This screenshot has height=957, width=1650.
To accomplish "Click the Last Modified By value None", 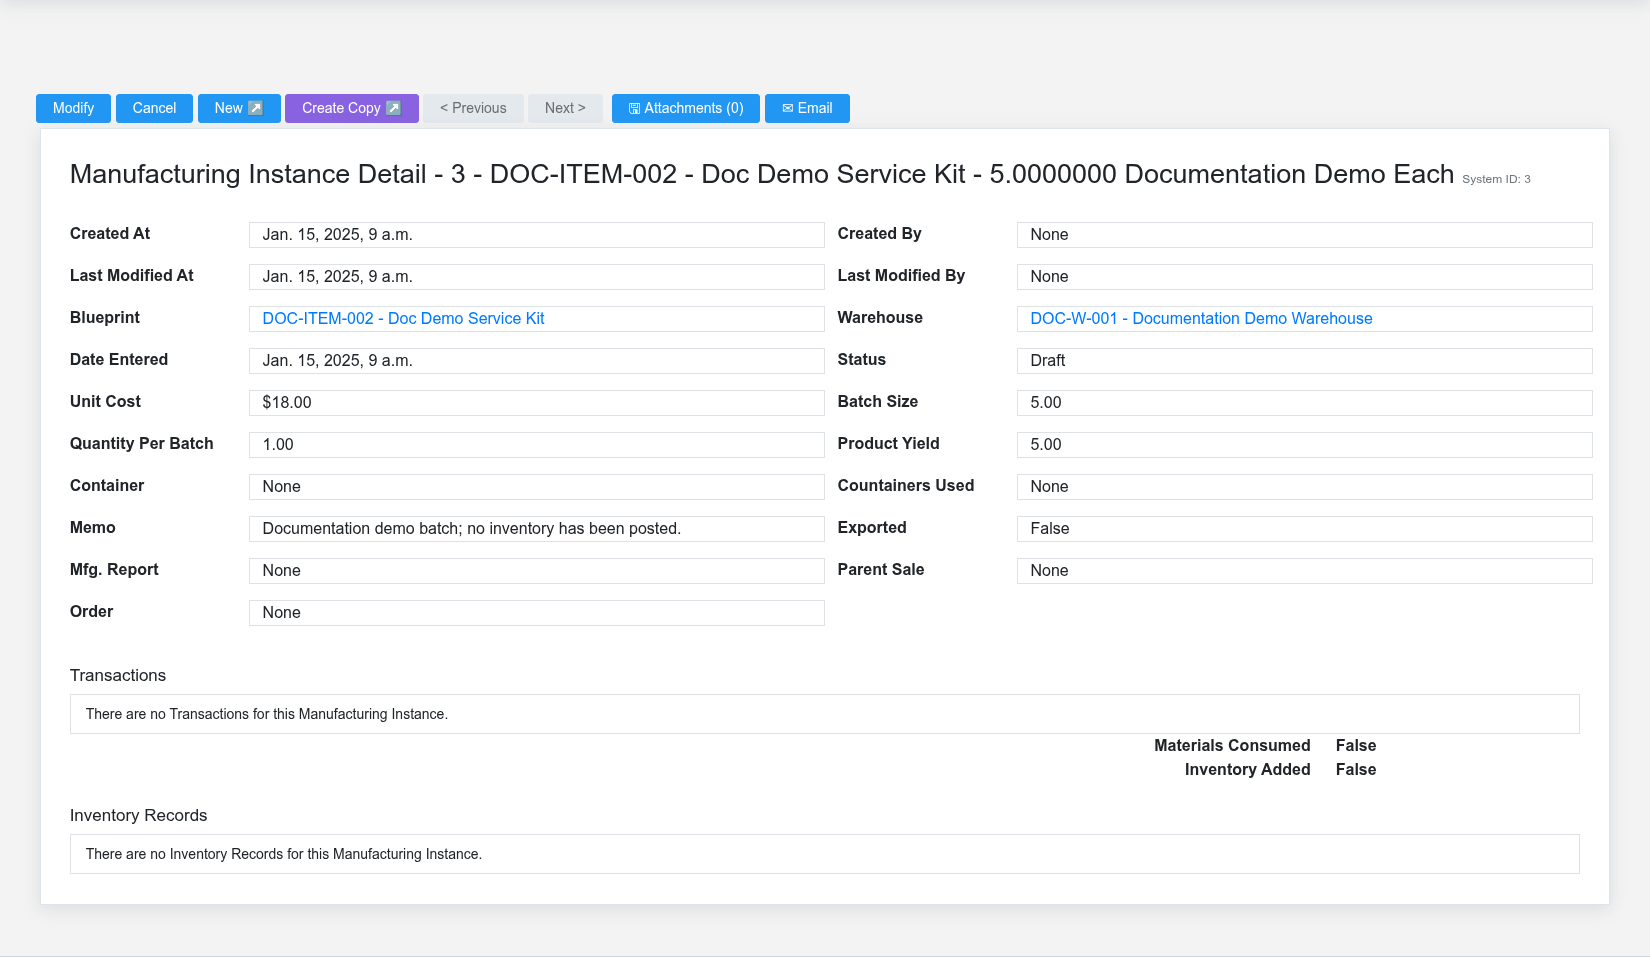I will coord(1304,277).
